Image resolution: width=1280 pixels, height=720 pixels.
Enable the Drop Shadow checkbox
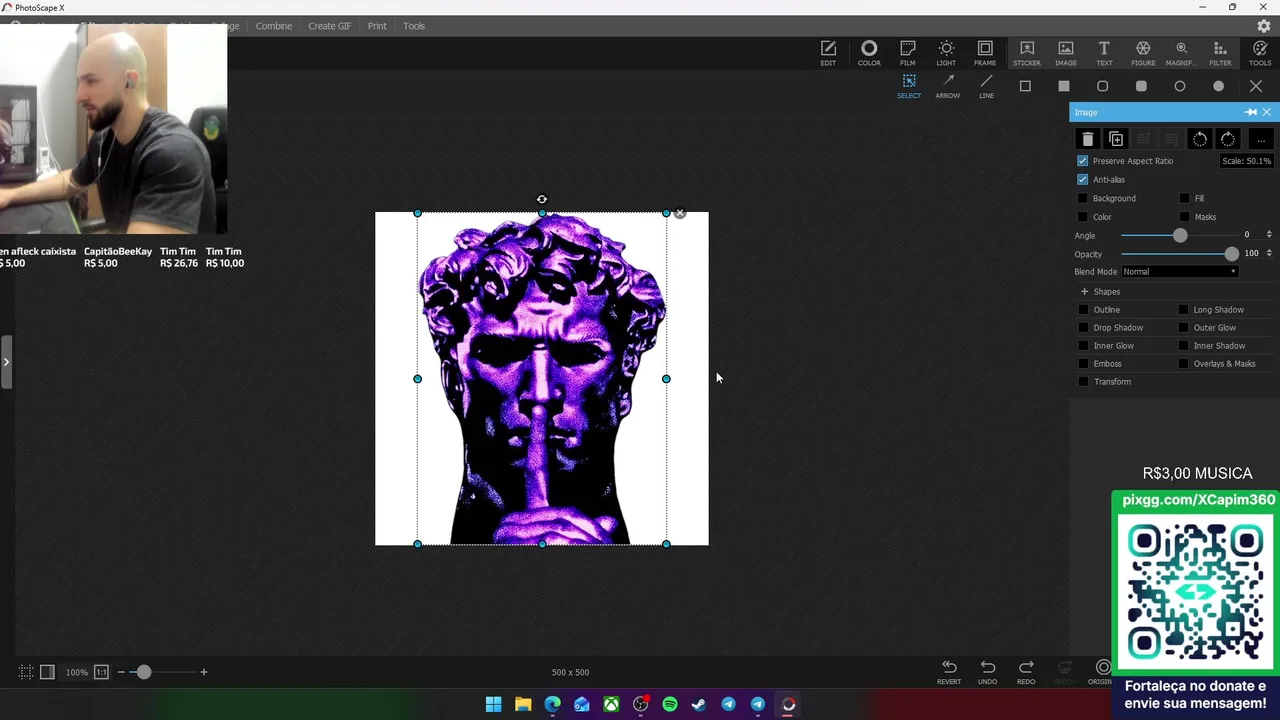pos(1083,328)
